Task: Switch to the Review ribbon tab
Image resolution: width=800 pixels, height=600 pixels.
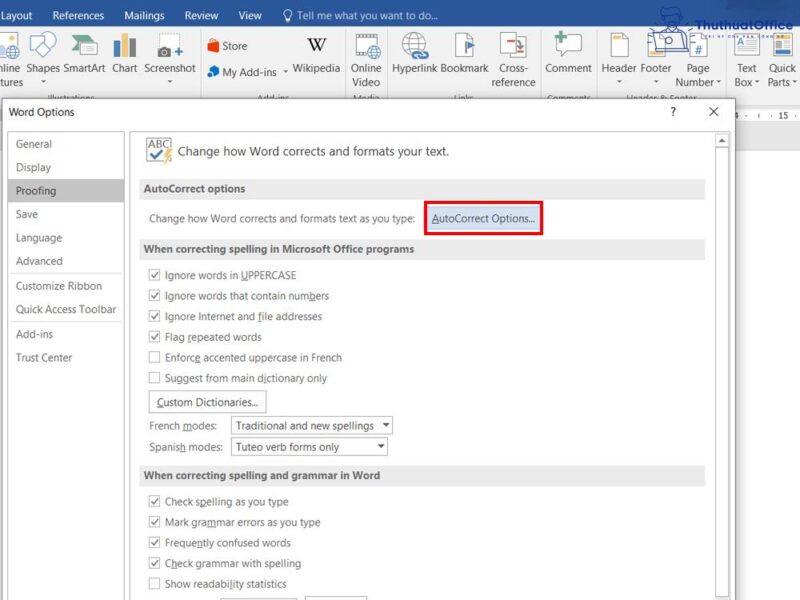Action: coord(201,15)
